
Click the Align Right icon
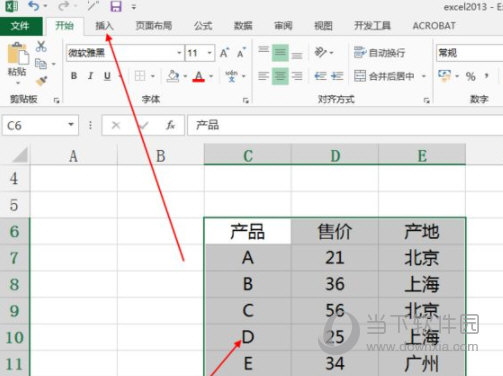pyautogui.click(x=297, y=76)
